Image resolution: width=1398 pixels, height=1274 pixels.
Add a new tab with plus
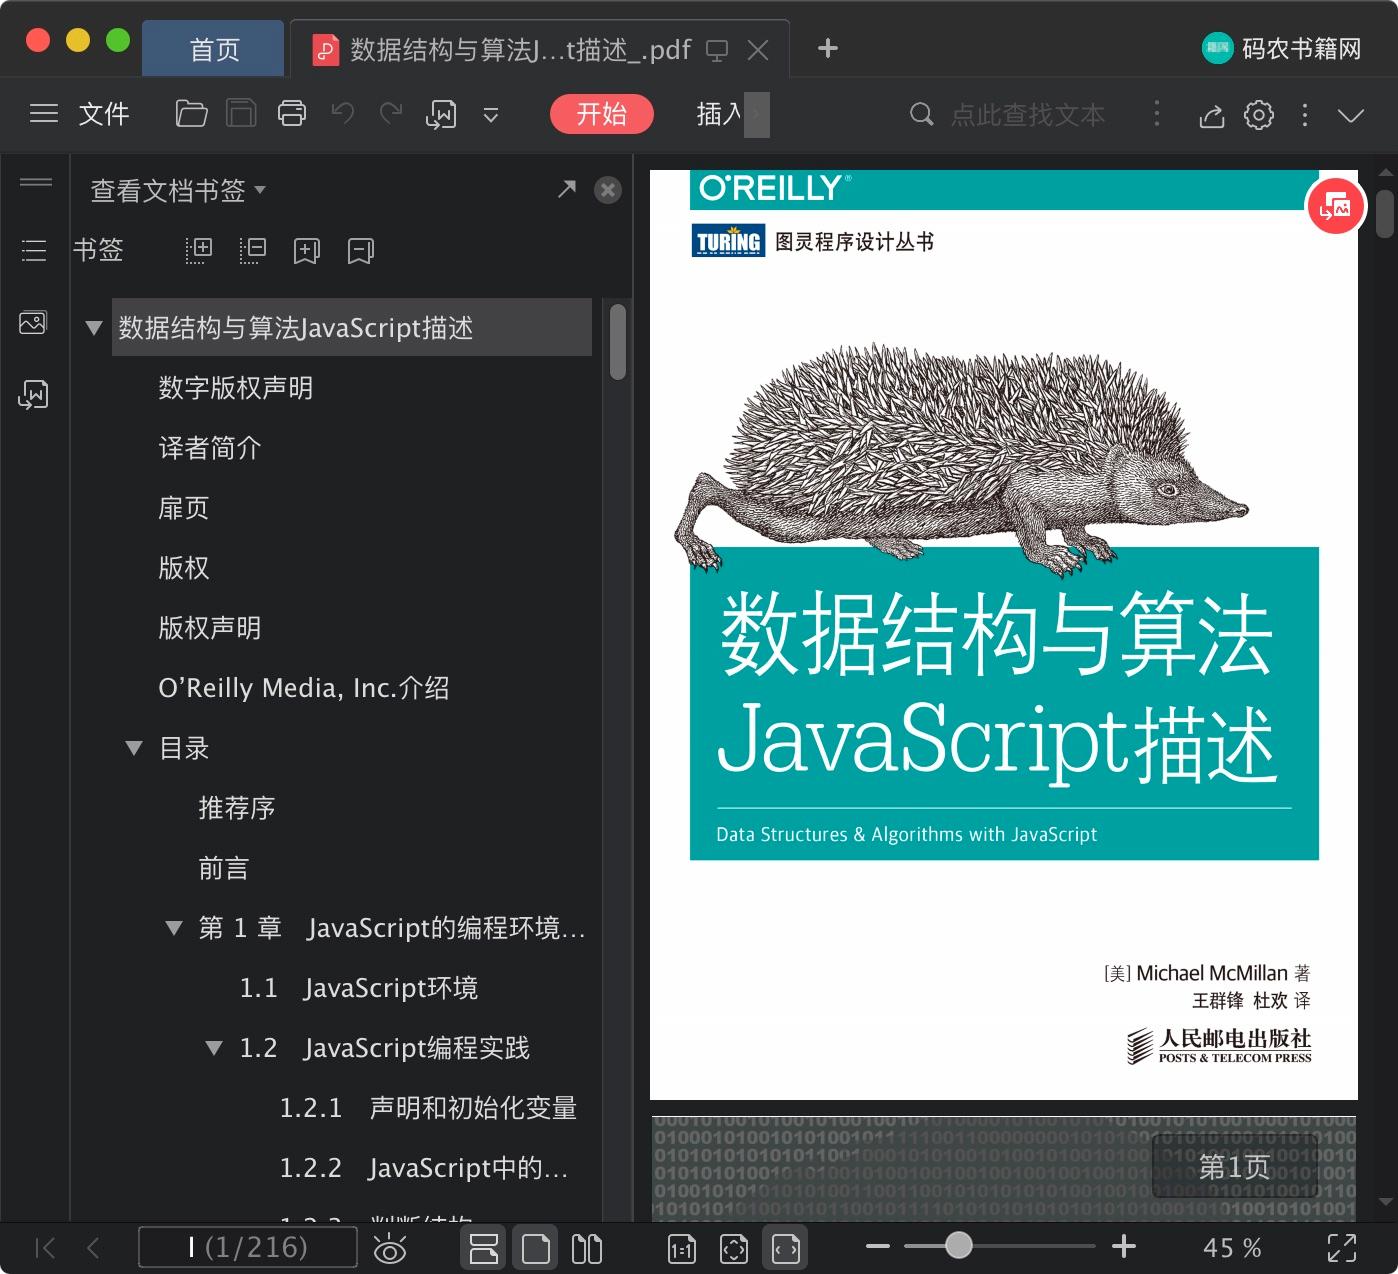point(828,48)
